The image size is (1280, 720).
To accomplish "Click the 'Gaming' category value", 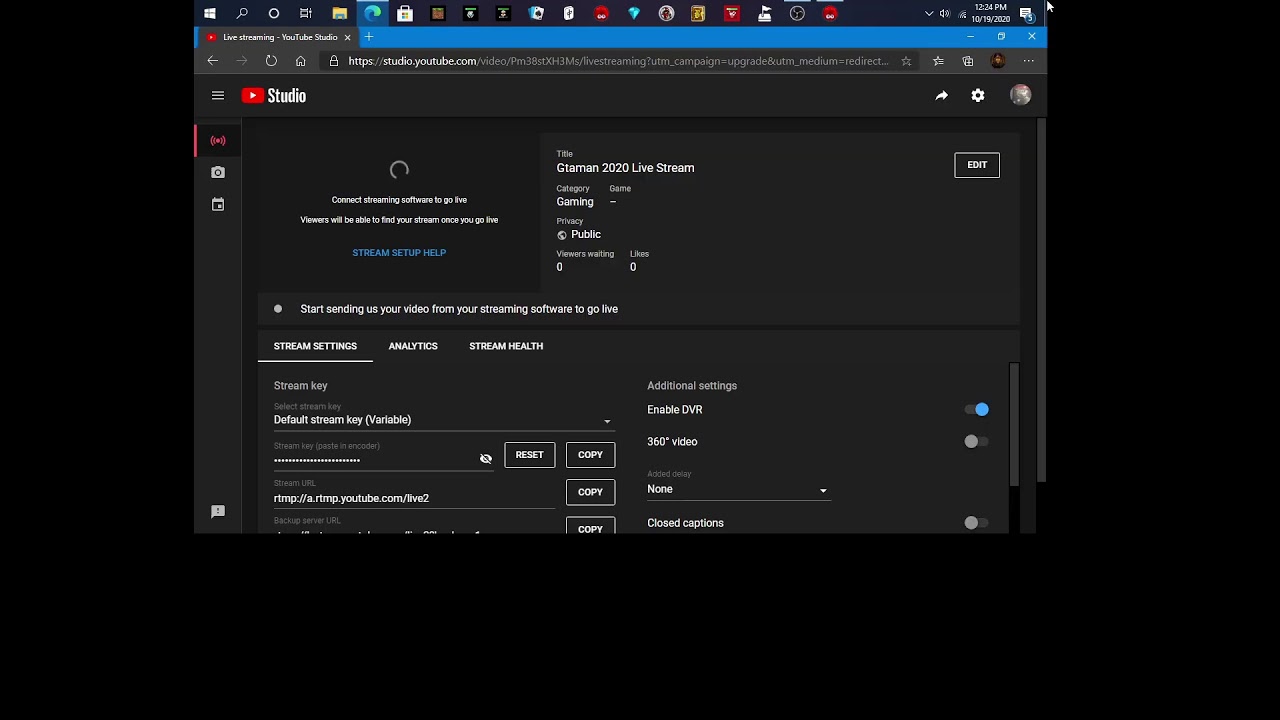I will pyautogui.click(x=575, y=202).
